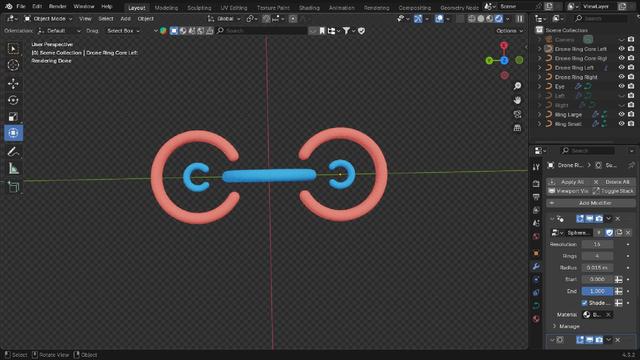Screen dimensions: 640x360
Task: Select the Move tool
Action: pos(13,84)
